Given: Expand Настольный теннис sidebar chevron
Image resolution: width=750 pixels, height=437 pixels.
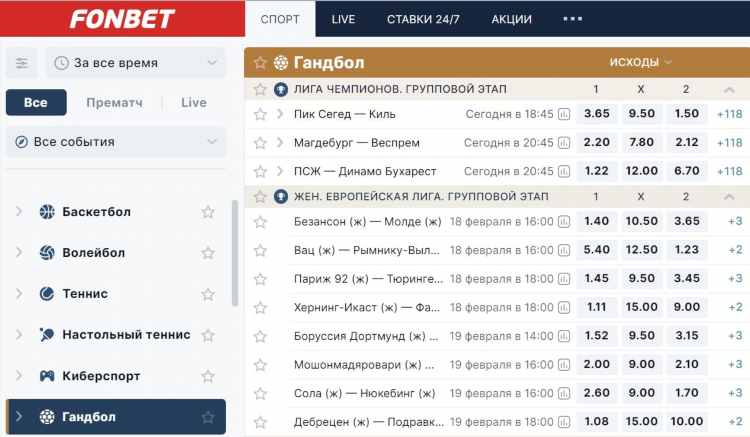Looking at the screenshot, I should (x=19, y=335).
